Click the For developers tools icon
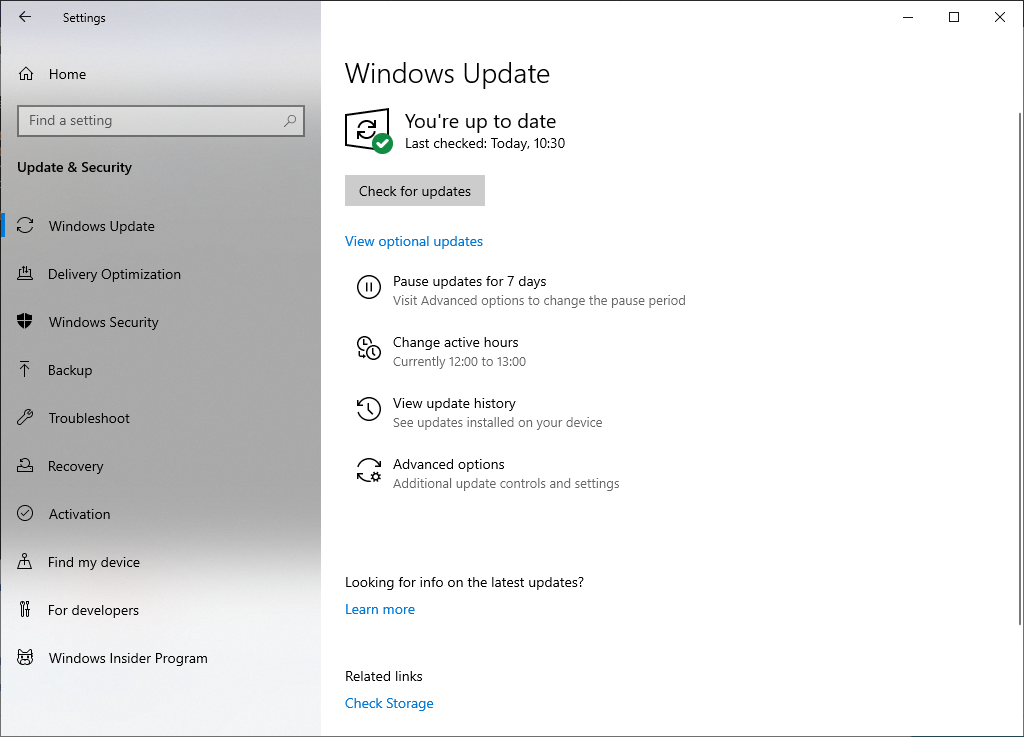 [x=25, y=610]
